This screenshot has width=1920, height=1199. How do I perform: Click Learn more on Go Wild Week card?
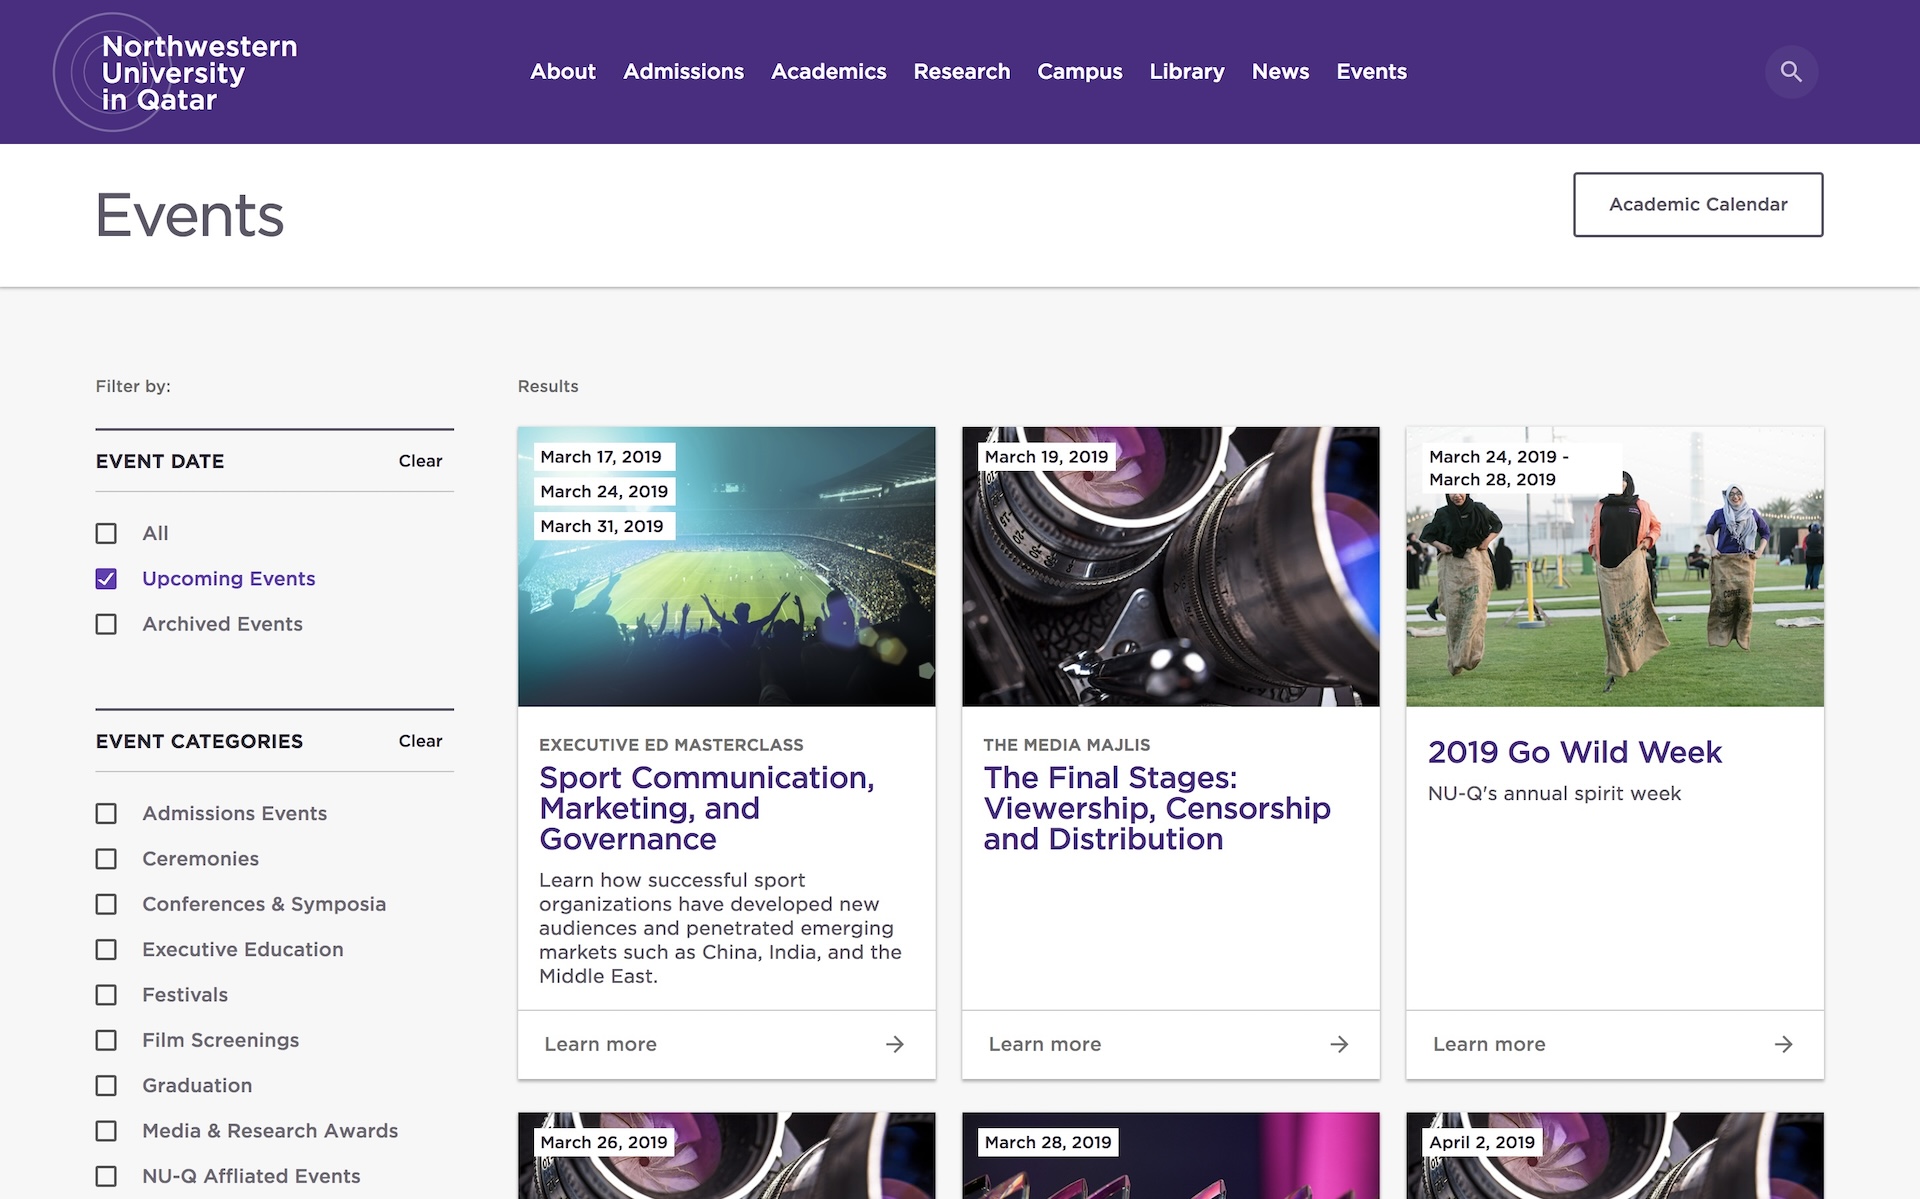coord(1489,1044)
